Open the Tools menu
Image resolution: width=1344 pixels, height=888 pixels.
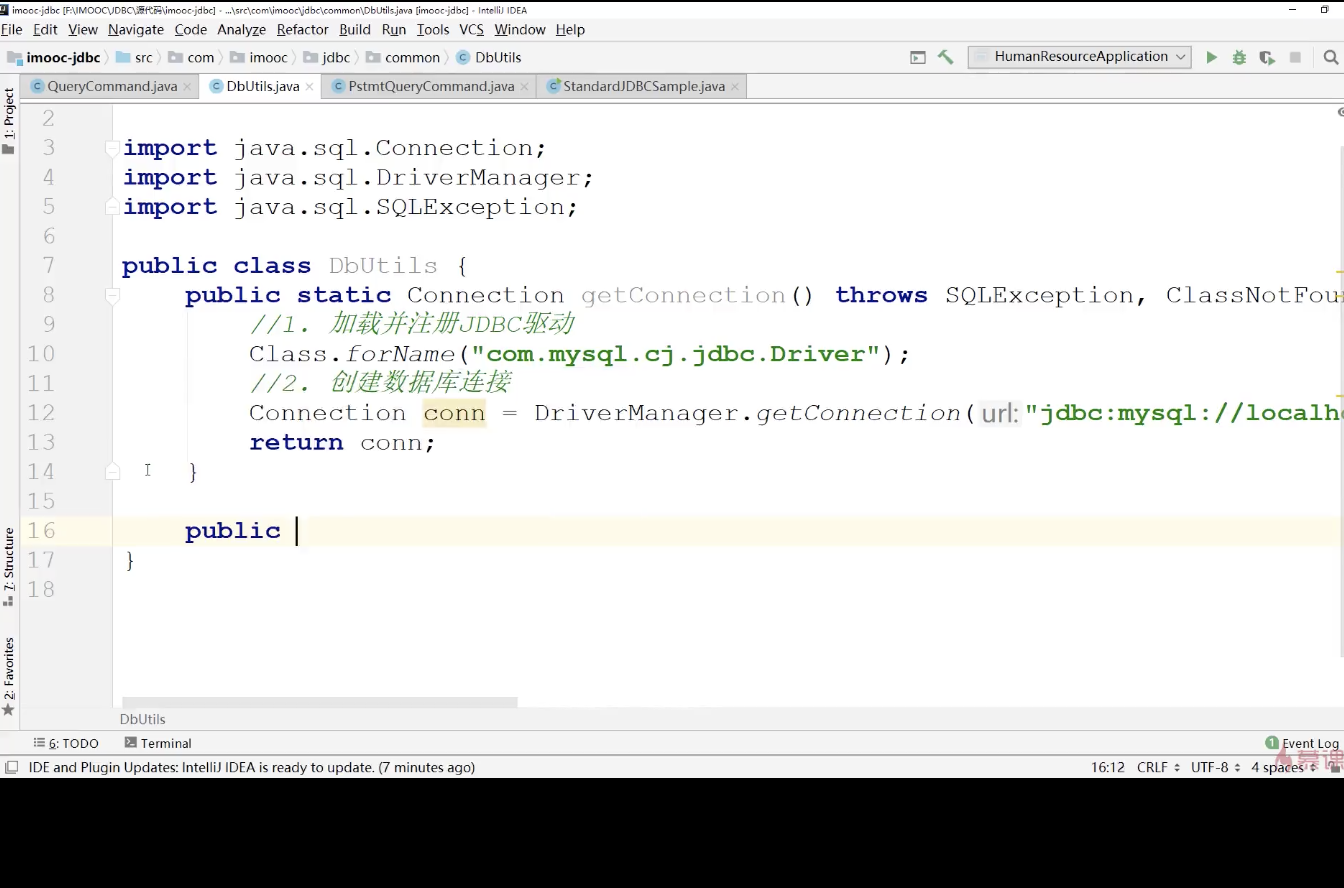point(433,30)
